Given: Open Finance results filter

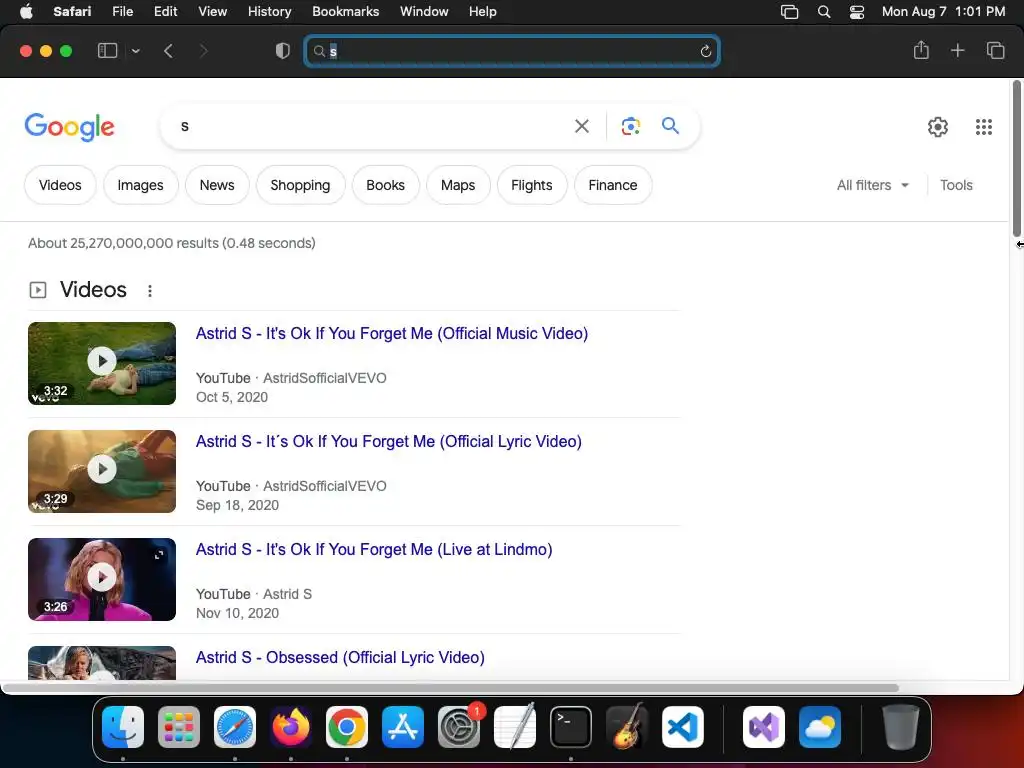Looking at the screenshot, I should click(613, 185).
